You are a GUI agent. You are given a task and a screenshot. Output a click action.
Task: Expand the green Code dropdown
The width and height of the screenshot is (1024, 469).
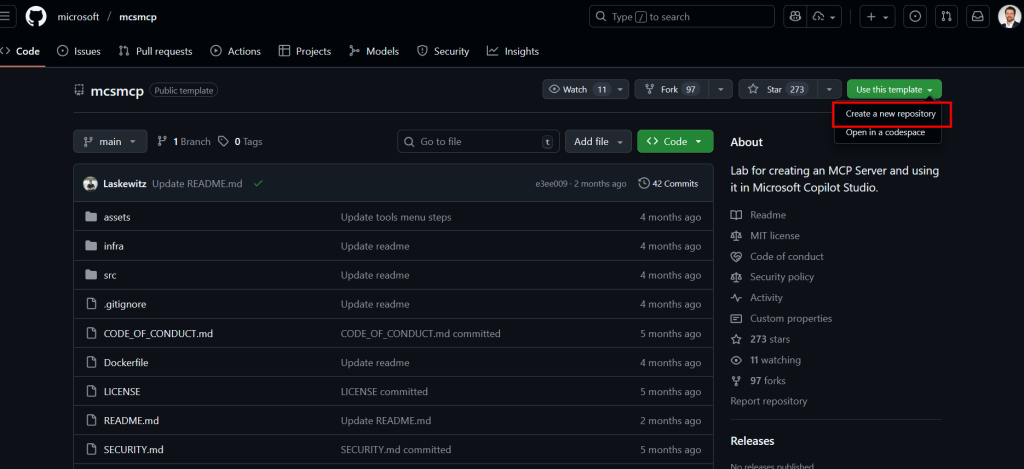click(675, 142)
